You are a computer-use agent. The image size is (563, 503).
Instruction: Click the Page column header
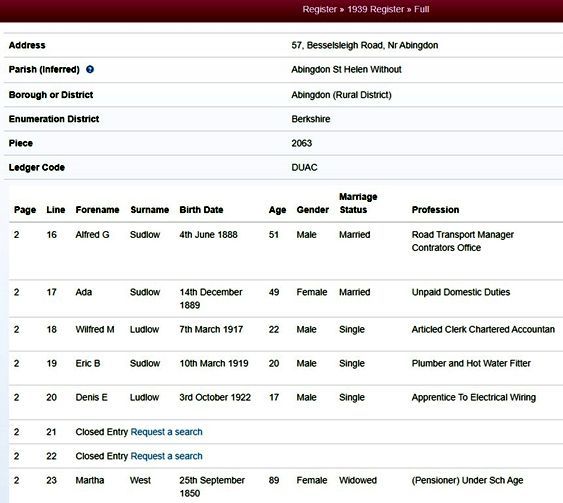pyautogui.click(x=25, y=210)
